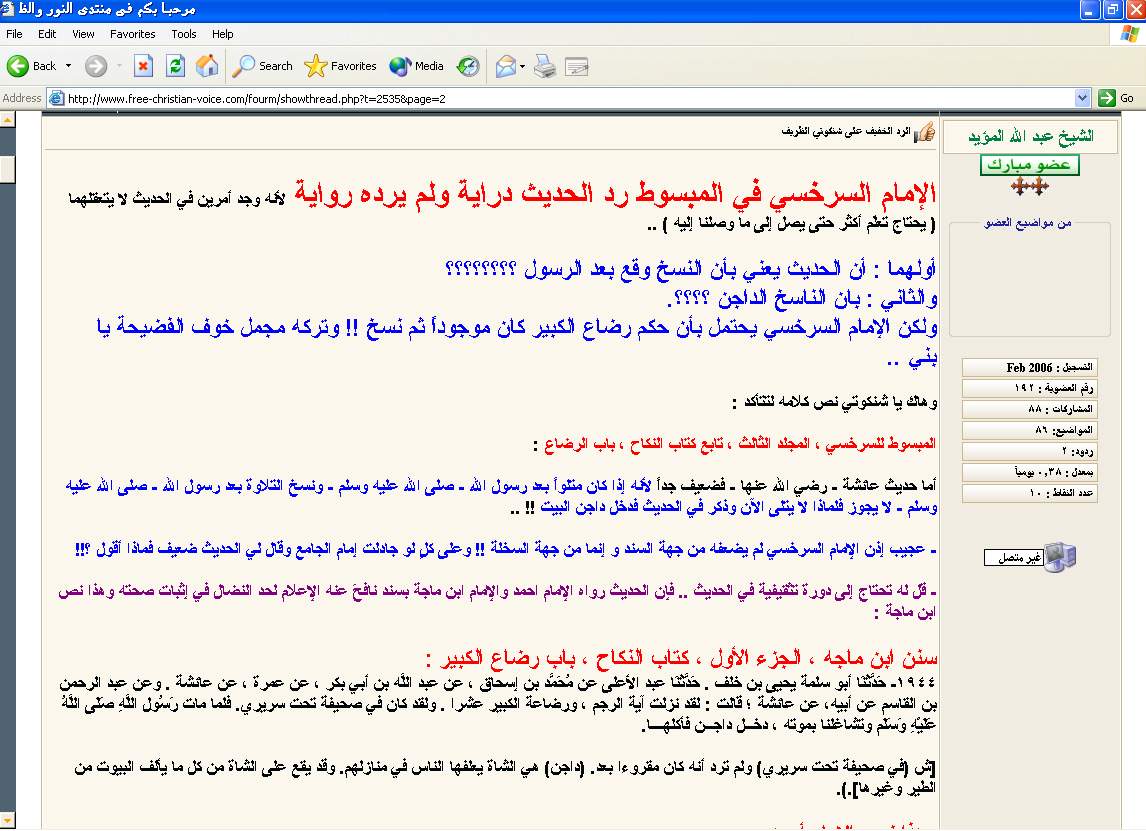Open the Media toolbar pane
This screenshot has height=831, width=1146.
click(417, 66)
